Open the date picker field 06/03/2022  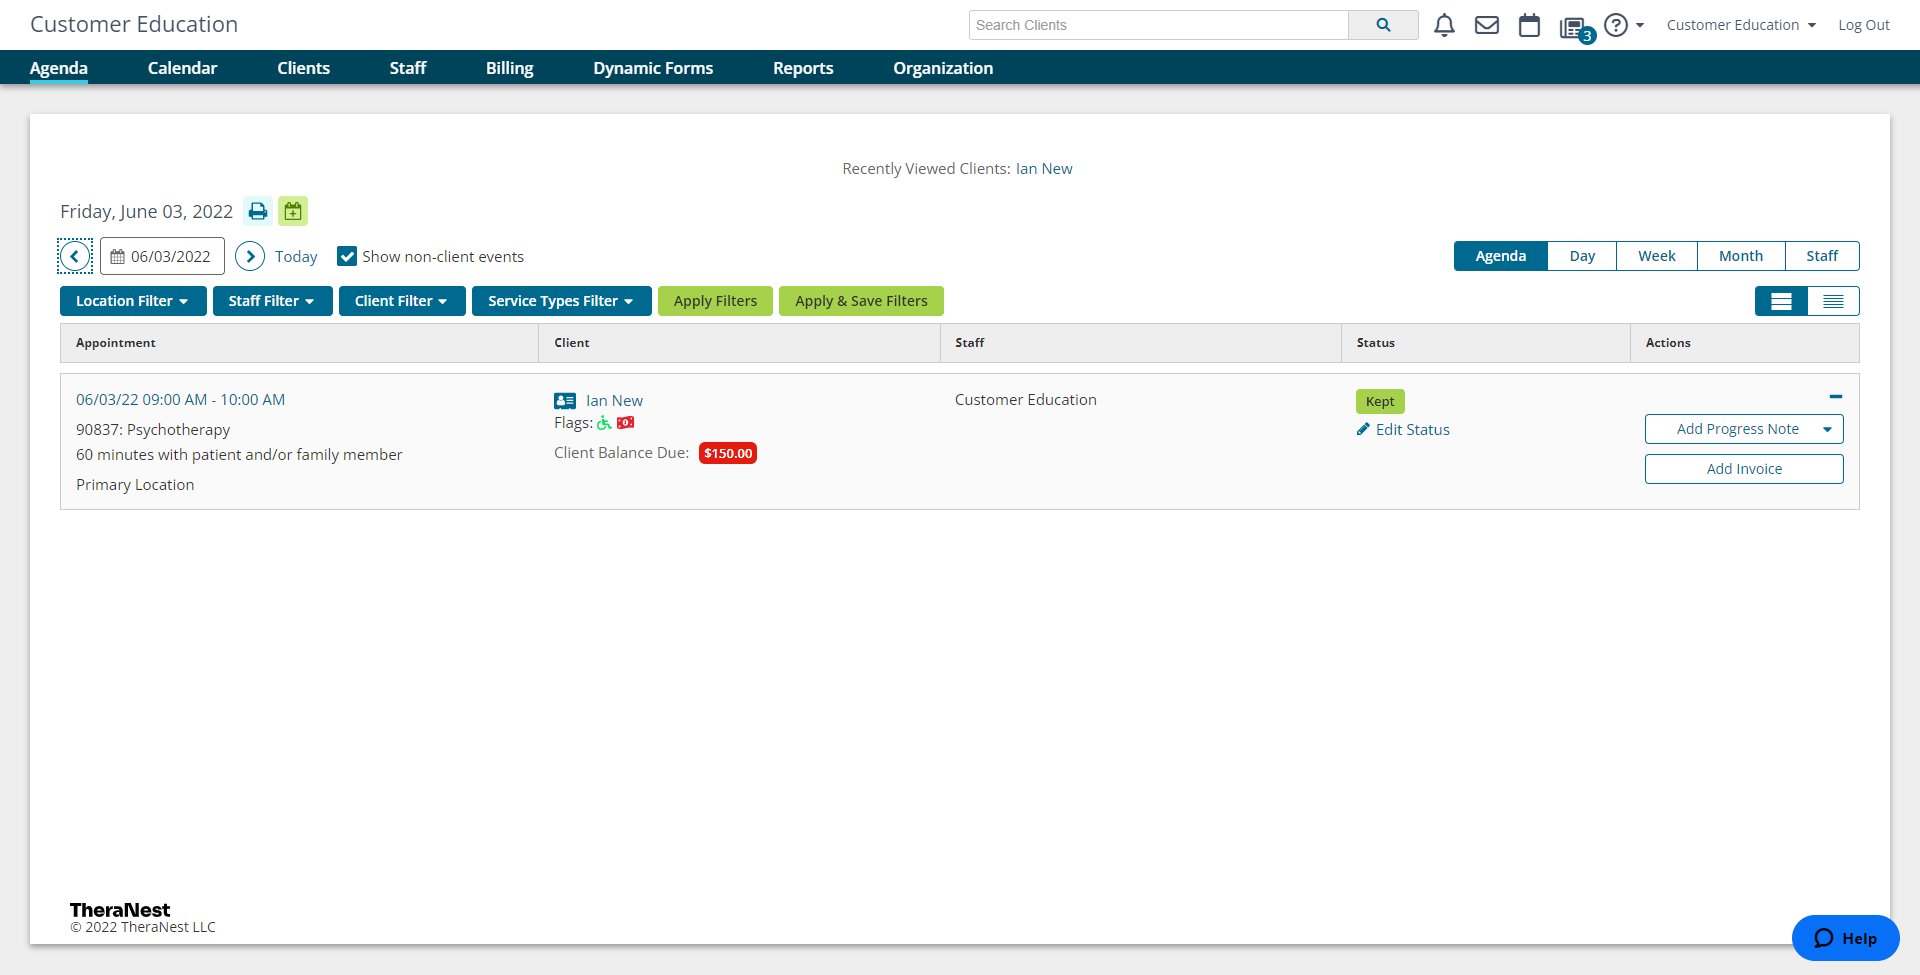point(162,256)
